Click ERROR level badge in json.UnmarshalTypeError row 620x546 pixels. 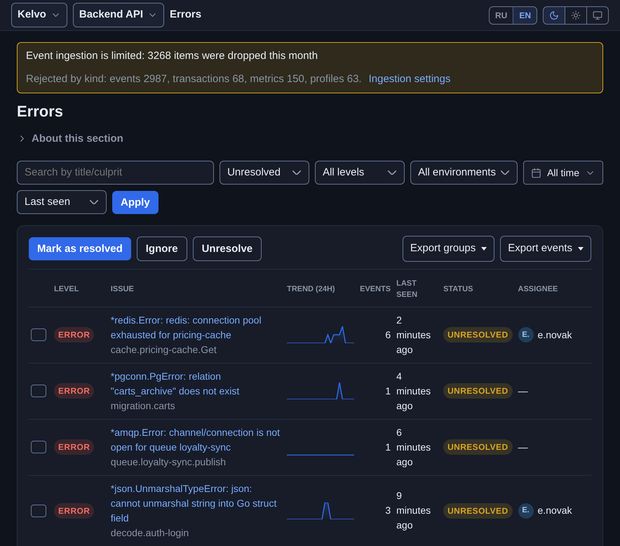coord(74,510)
